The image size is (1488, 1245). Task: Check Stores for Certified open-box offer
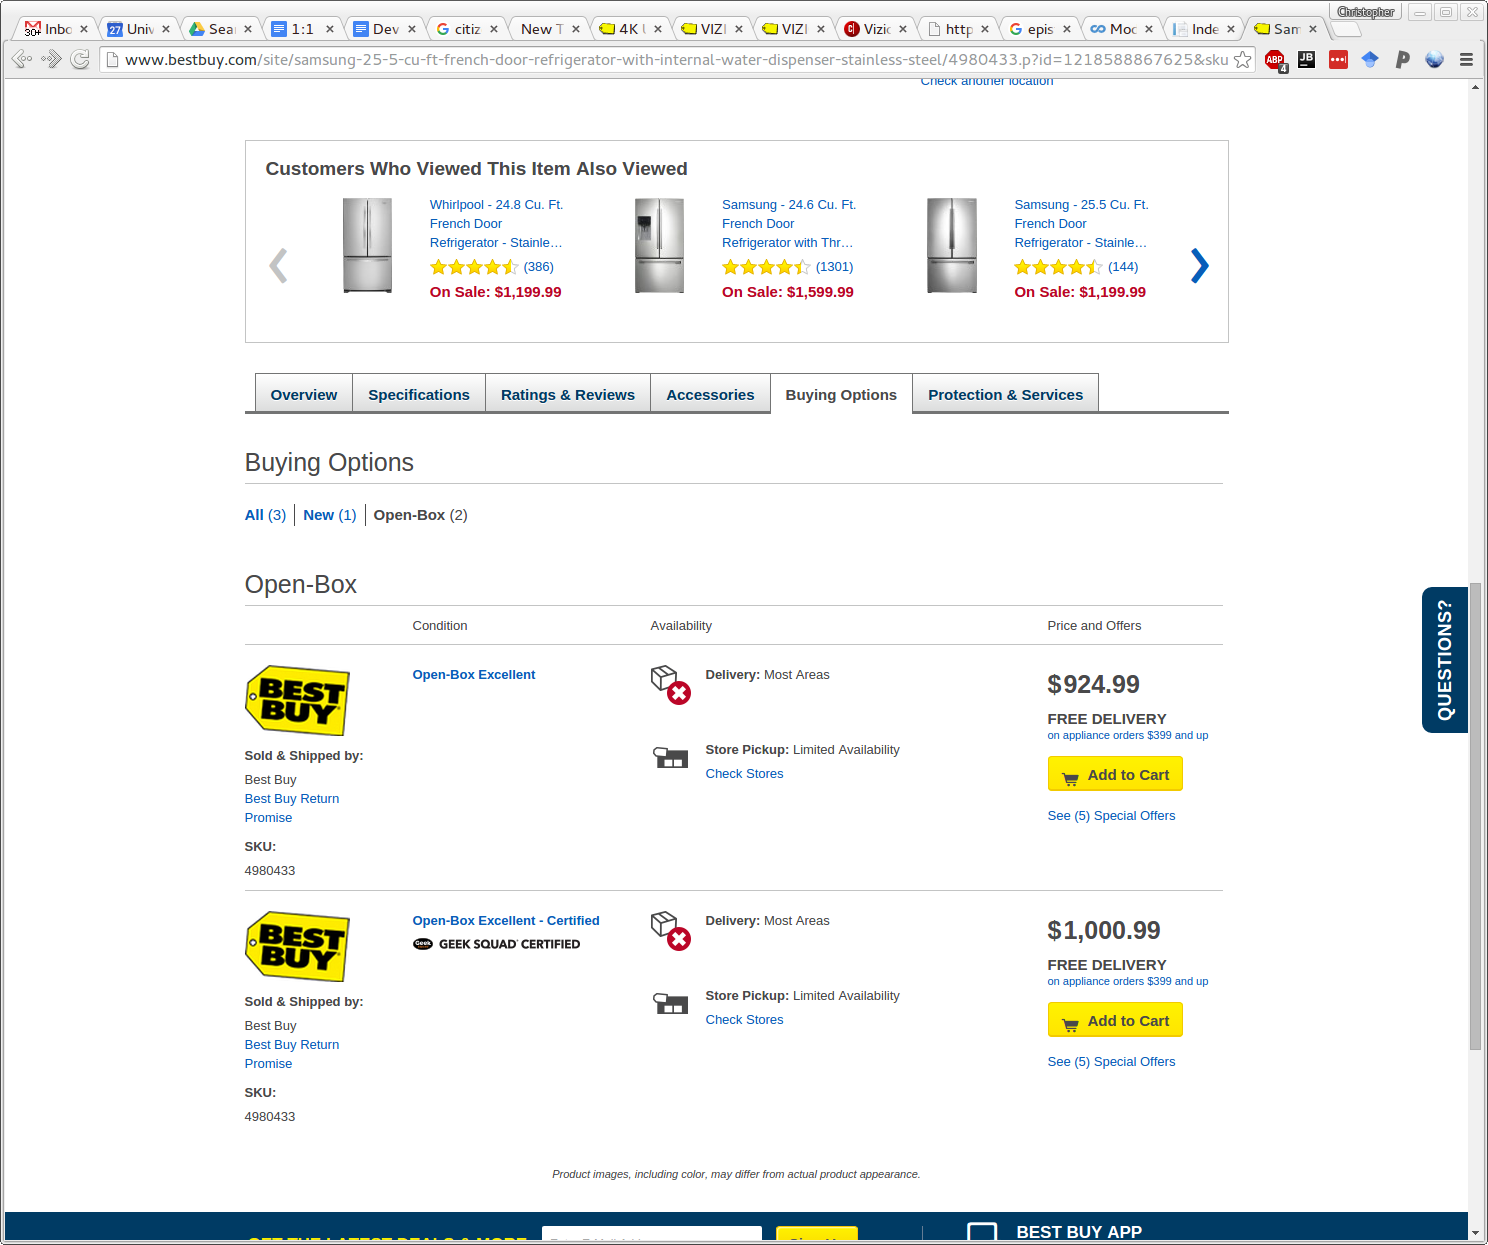[744, 1020]
